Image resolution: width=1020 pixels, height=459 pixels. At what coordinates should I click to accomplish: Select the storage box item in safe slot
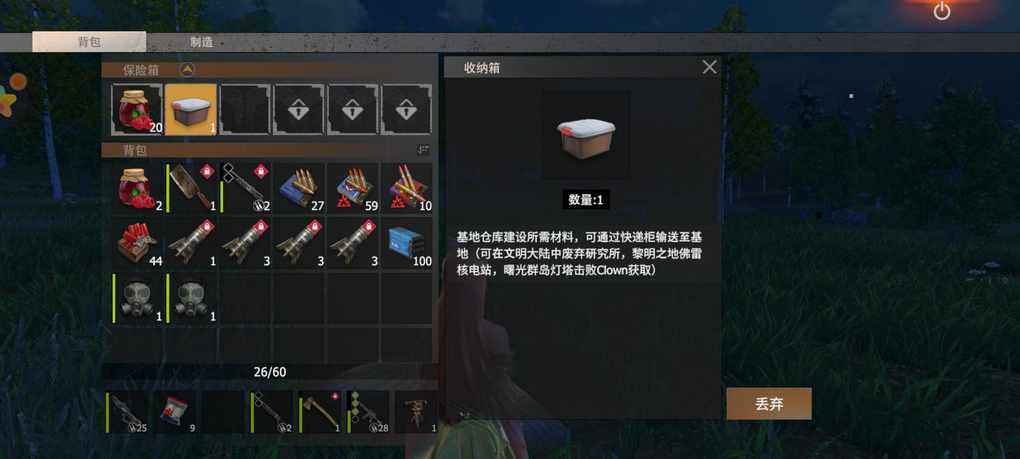click(191, 109)
